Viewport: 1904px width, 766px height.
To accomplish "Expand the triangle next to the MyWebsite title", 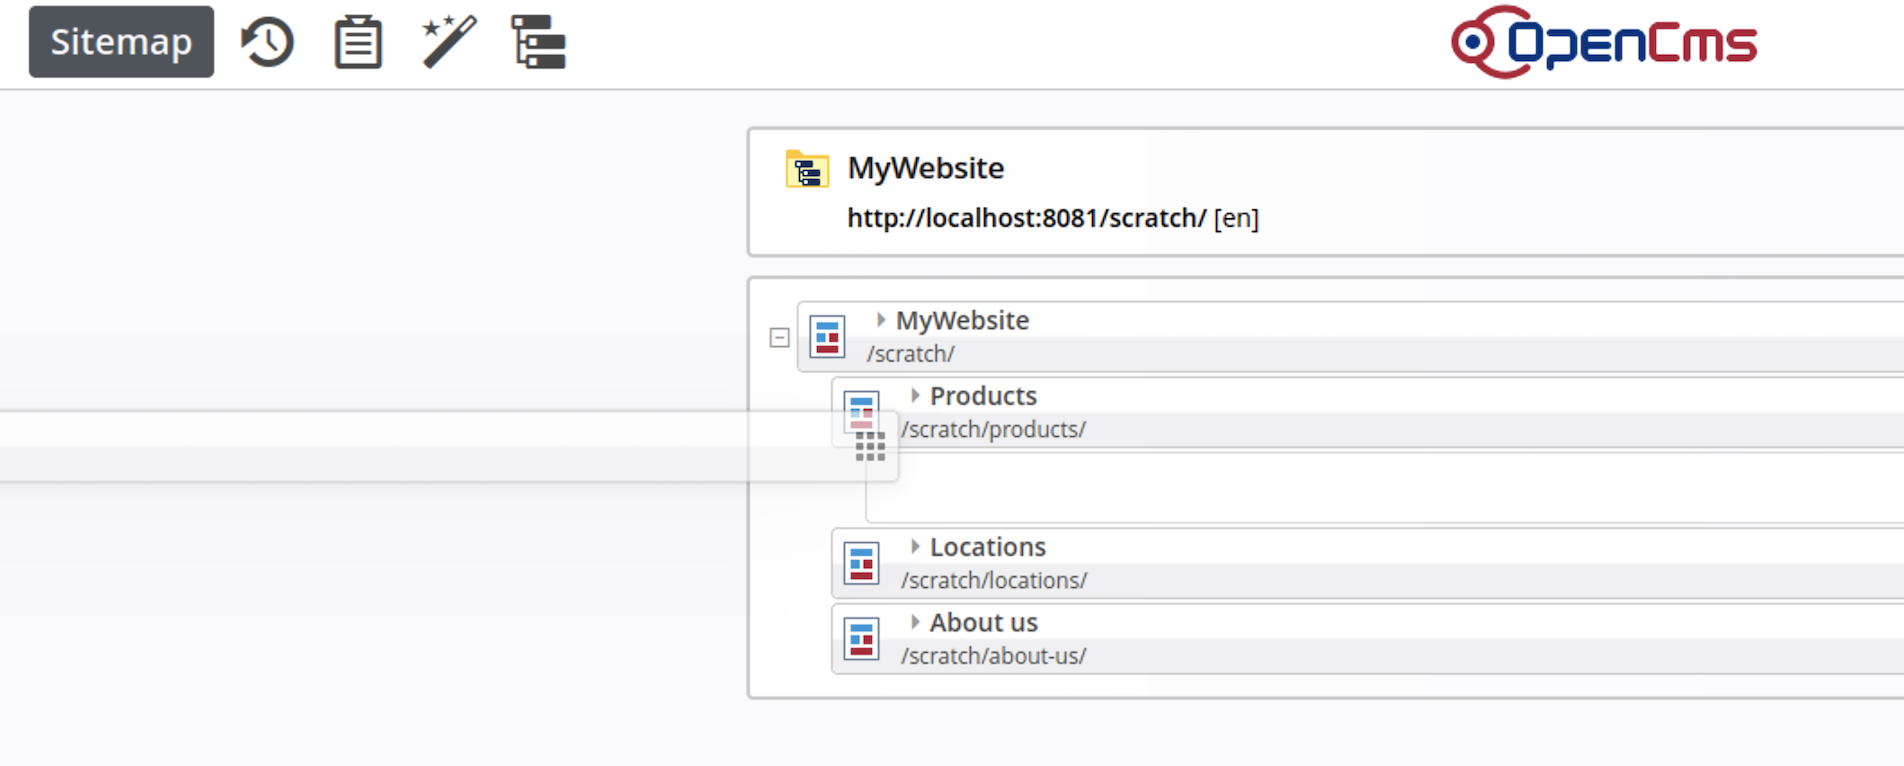I will click(x=881, y=320).
